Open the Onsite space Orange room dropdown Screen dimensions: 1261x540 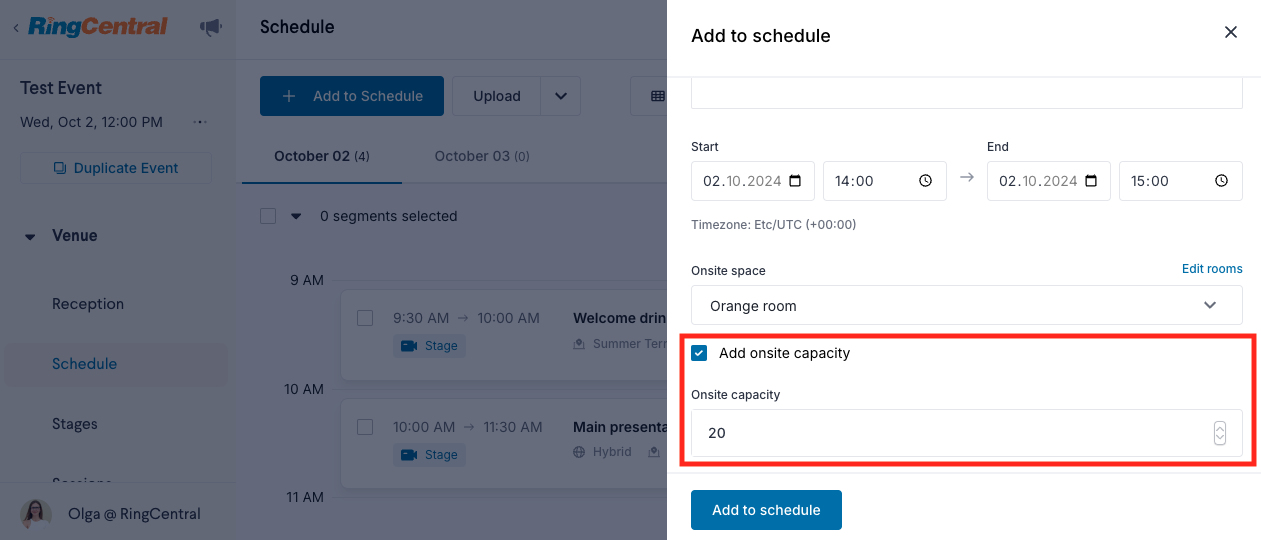coord(966,305)
